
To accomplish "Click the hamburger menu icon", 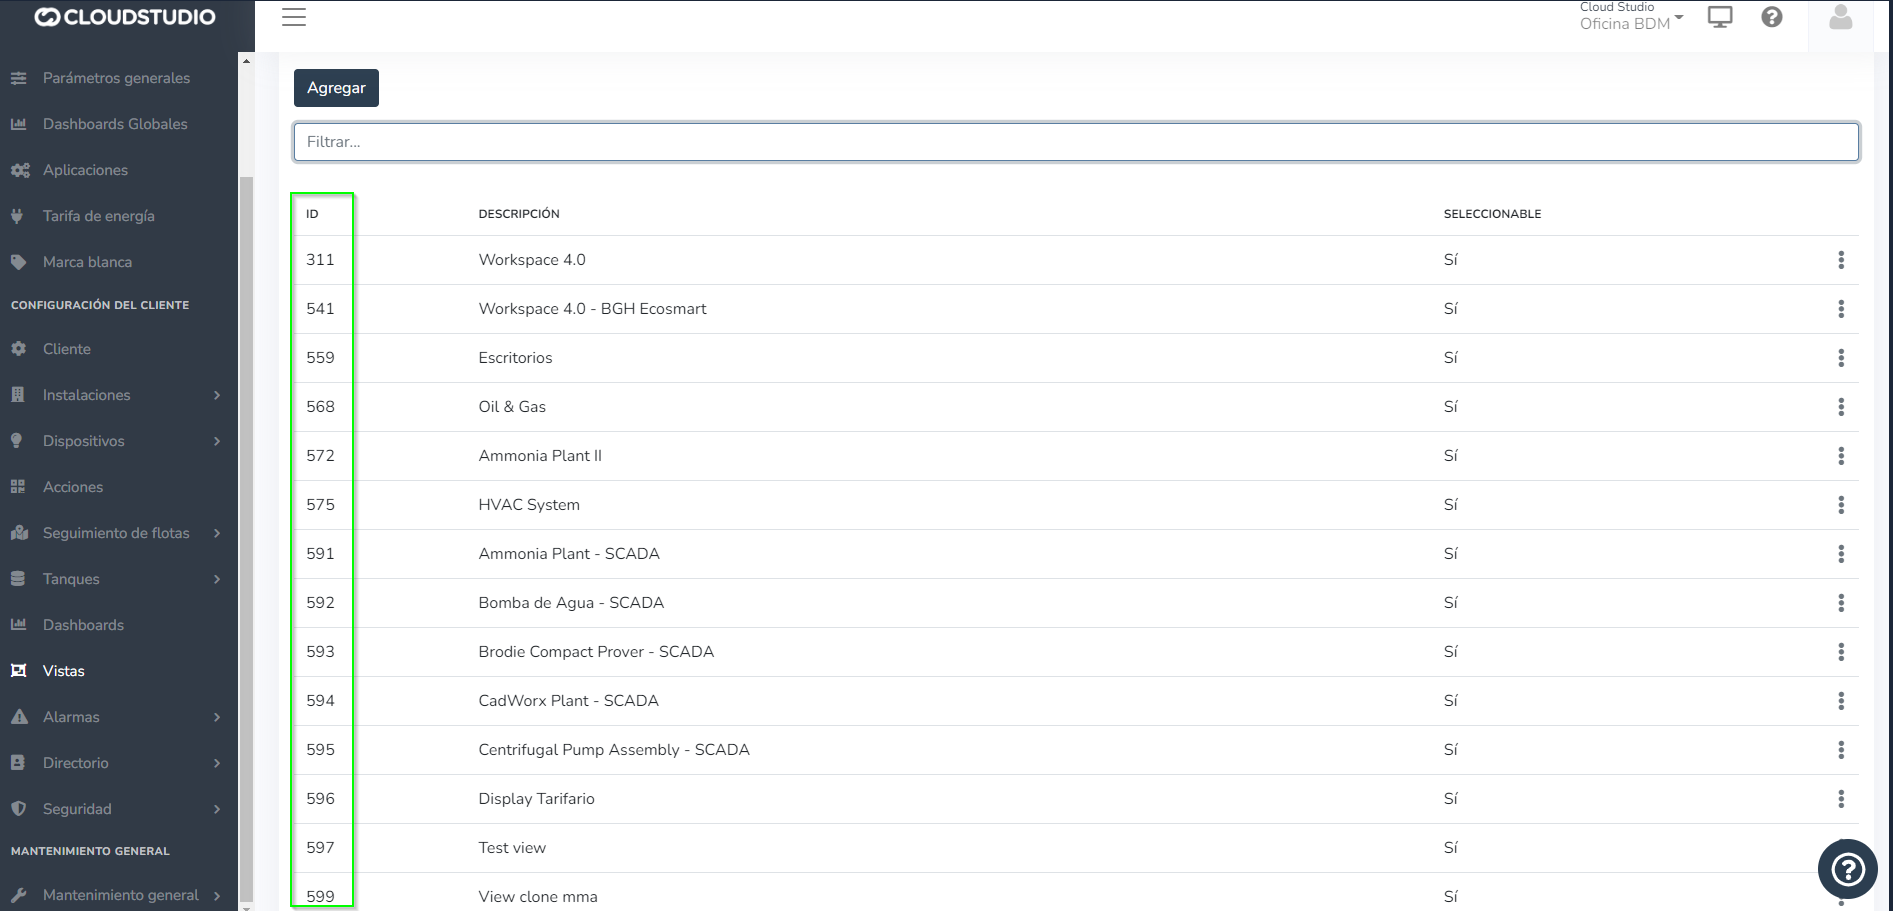I will (293, 17).
